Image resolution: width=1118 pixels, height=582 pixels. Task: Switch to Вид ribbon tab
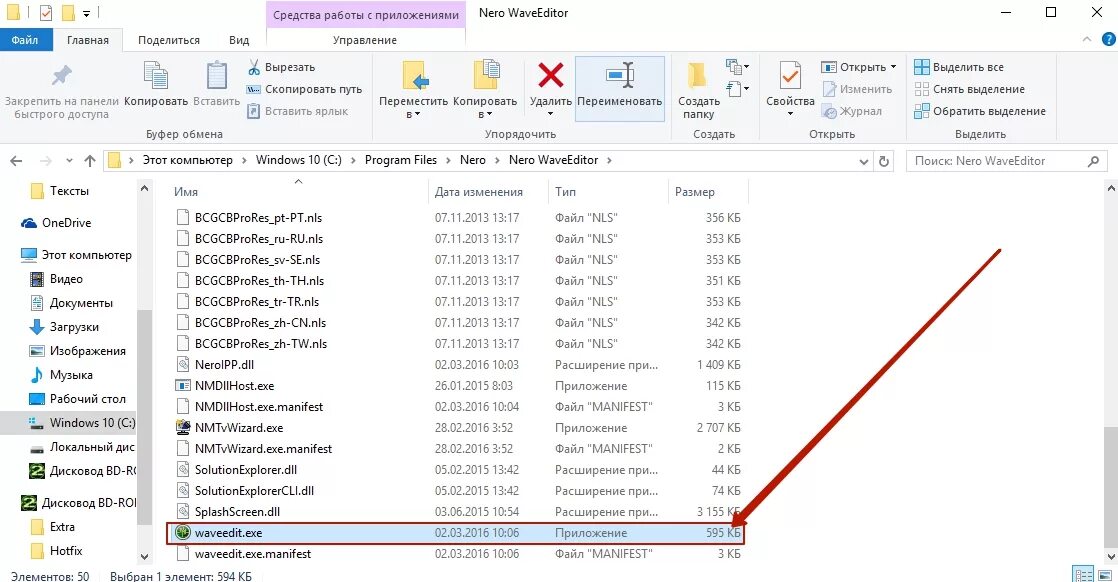tap(239, 40)
